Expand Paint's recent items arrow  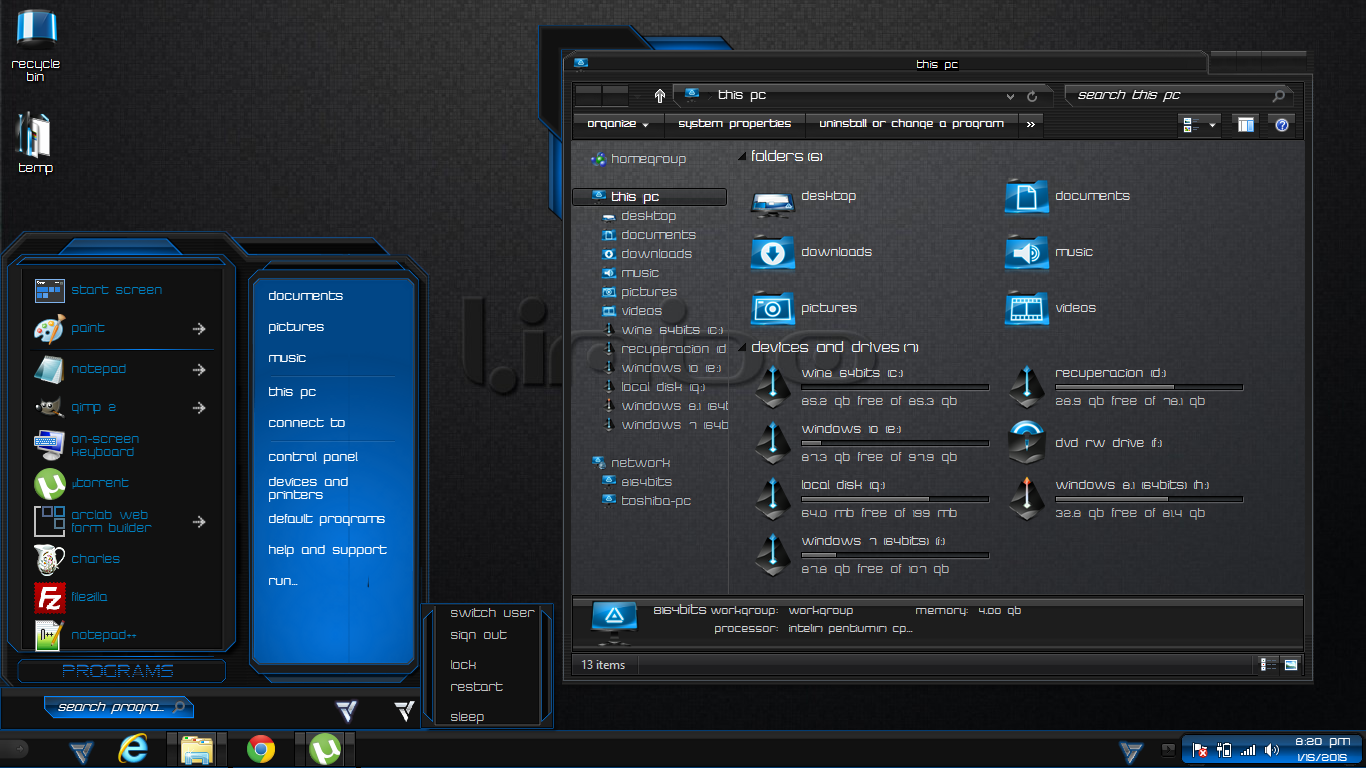200,329
